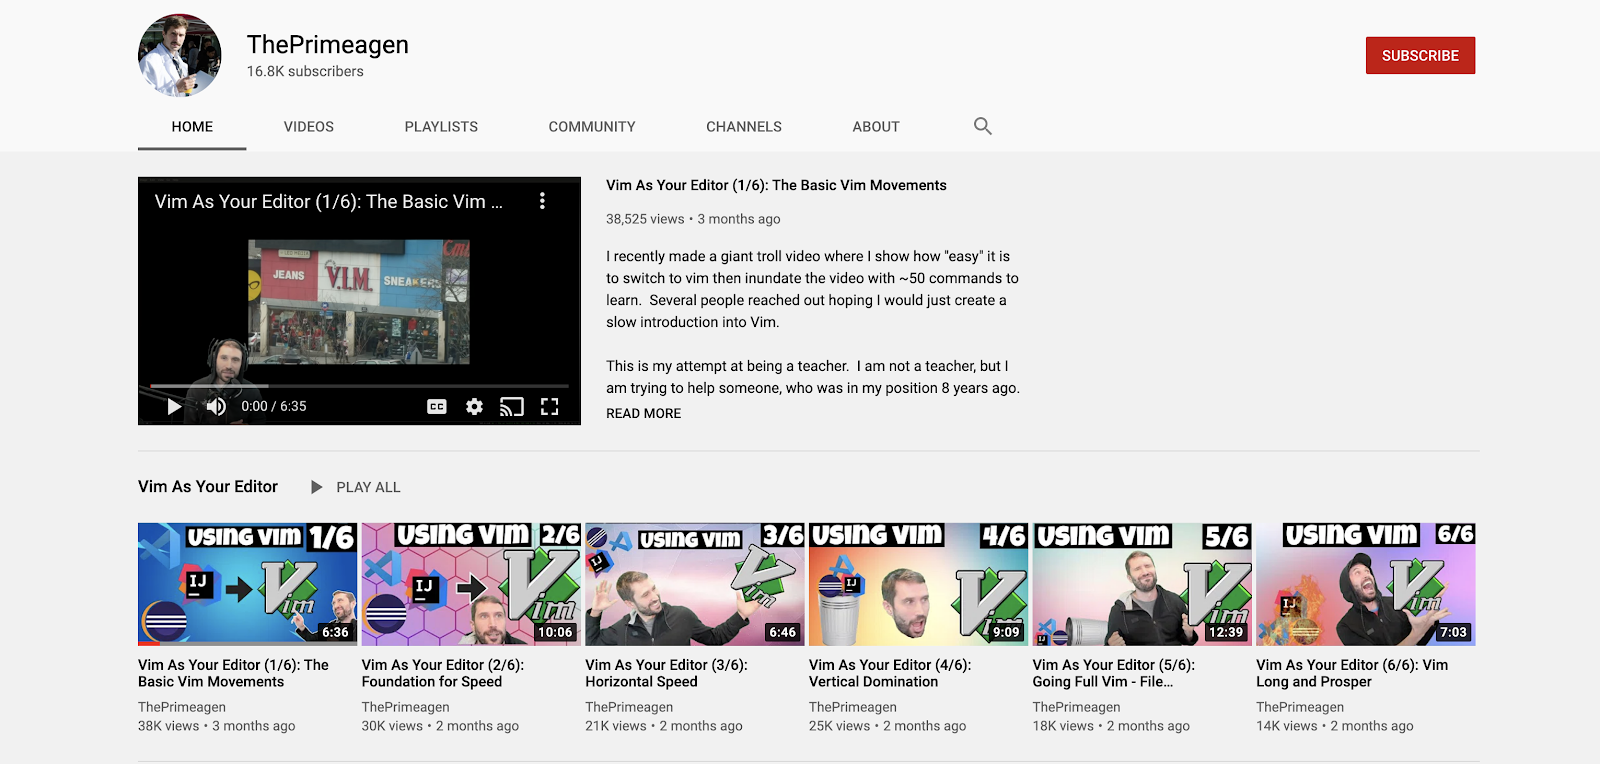Open the Using Vim 4/6 thumbnail

tap(918, 584)
